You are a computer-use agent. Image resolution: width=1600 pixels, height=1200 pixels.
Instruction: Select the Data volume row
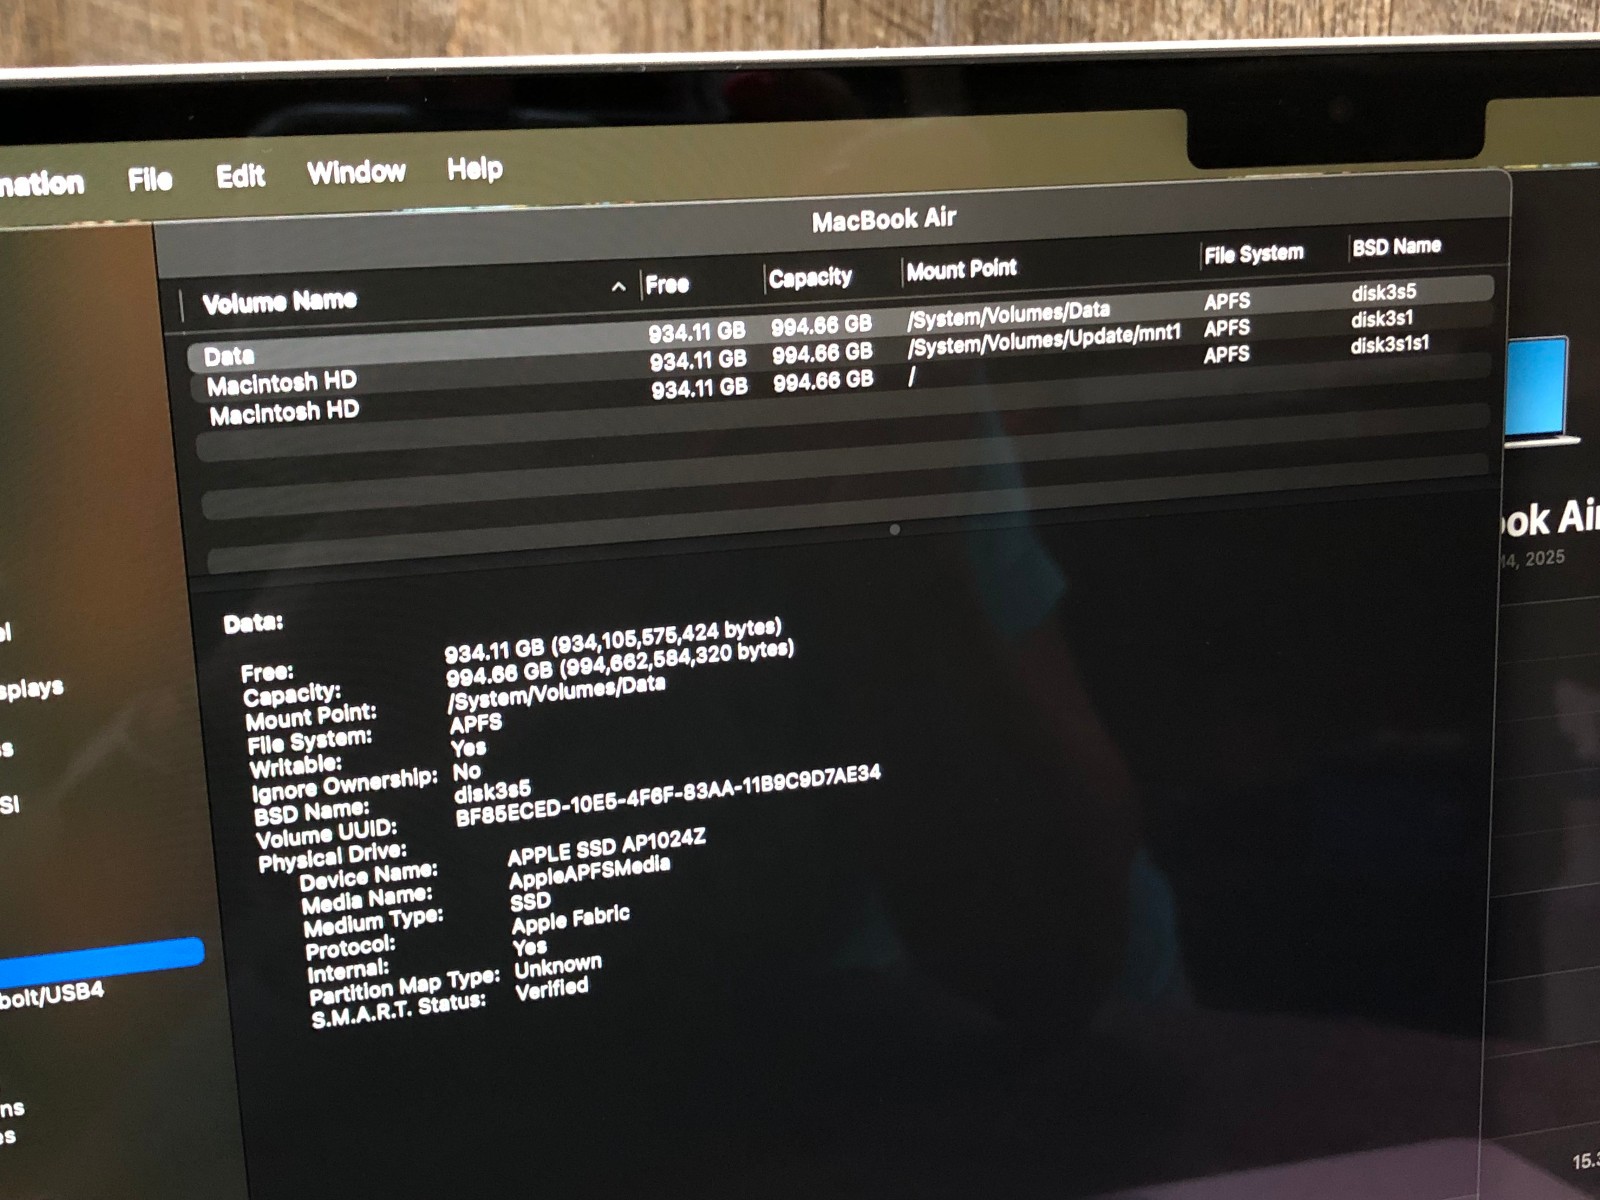(840, 325)
